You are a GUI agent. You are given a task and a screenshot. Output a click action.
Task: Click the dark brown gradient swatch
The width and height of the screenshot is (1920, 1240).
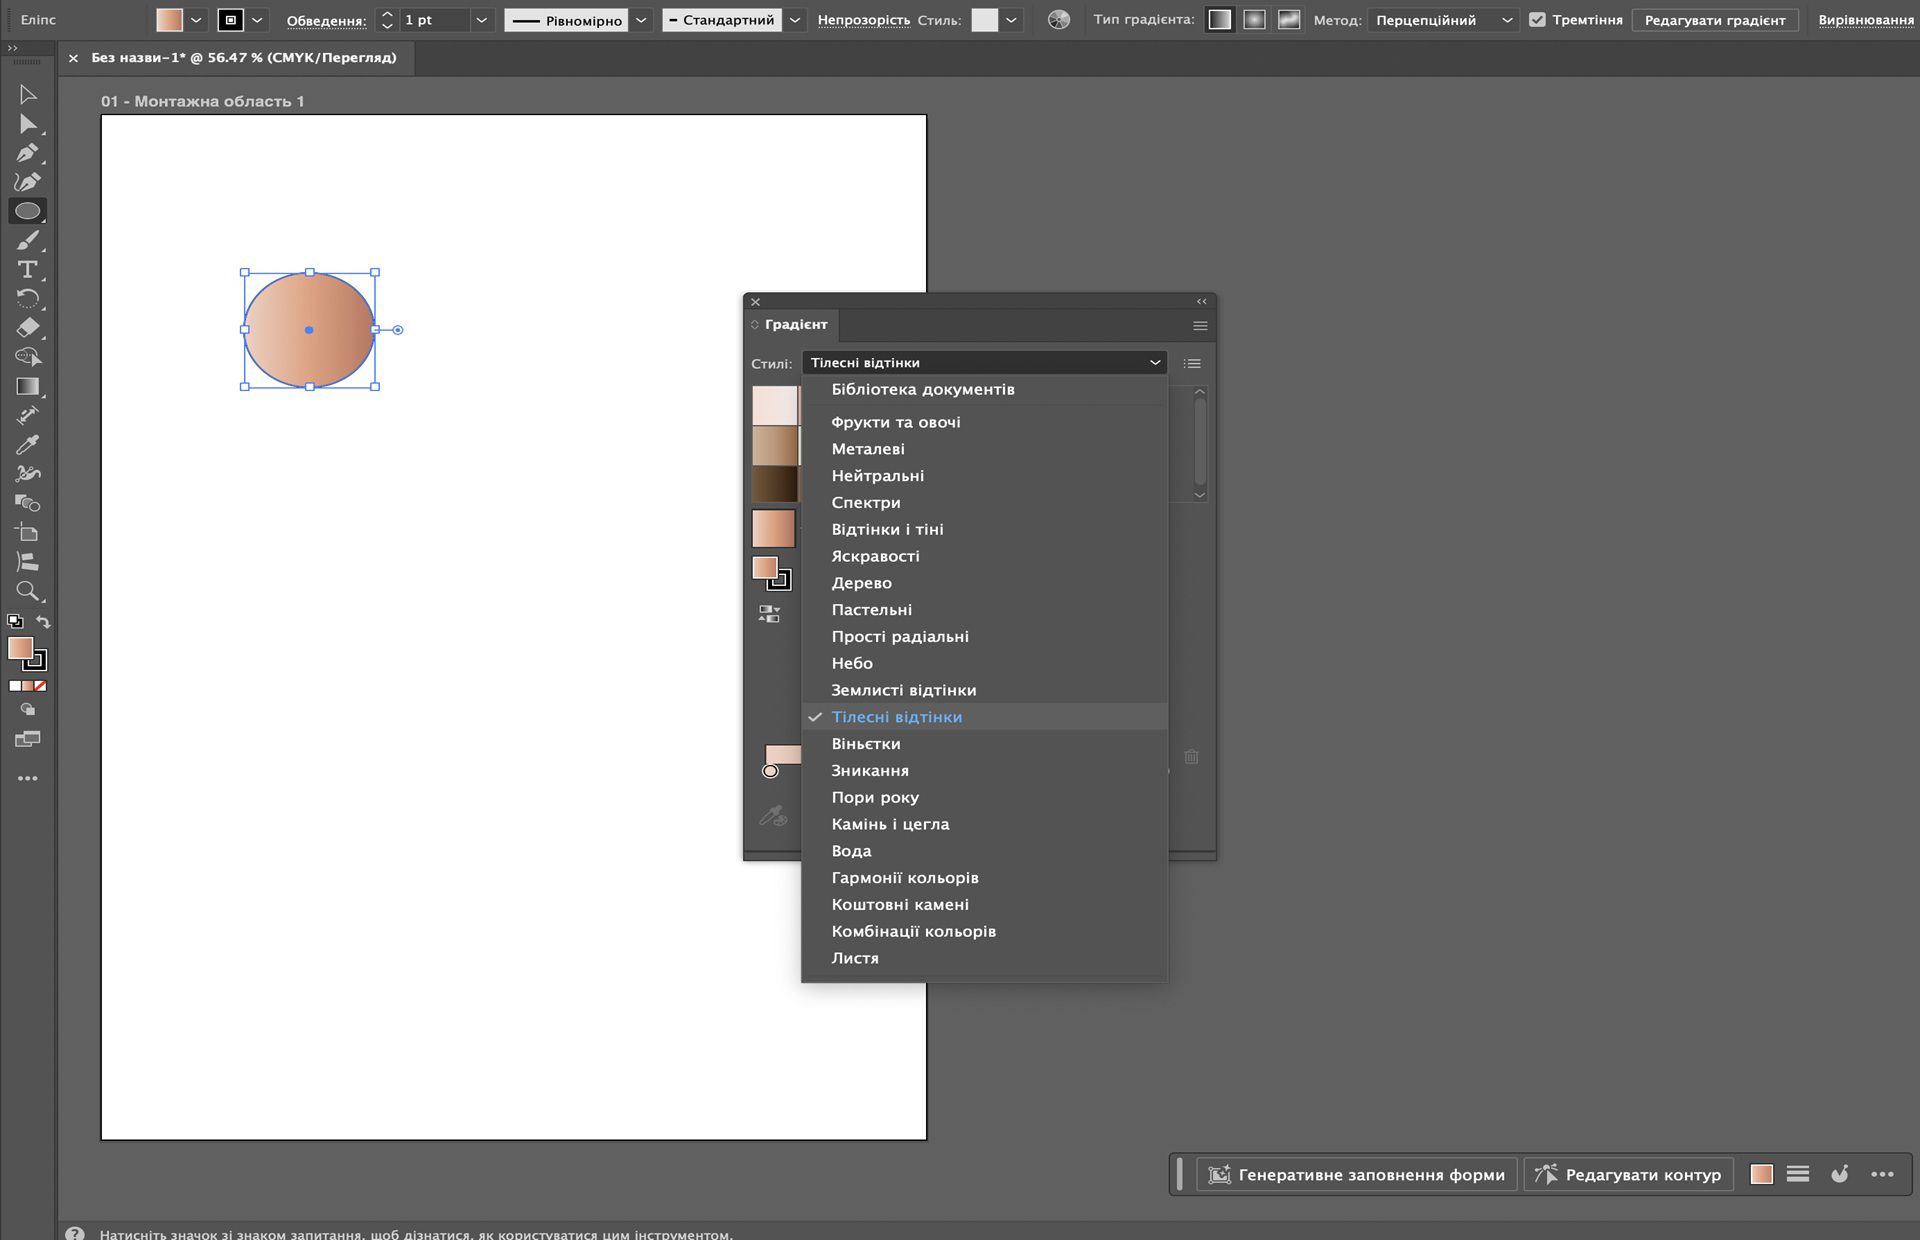[x=774, y=484]
